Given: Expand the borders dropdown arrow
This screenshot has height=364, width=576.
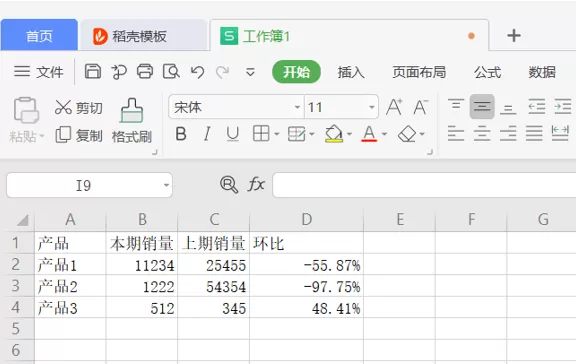Looking at the screenshot, I should click(277, 134).
